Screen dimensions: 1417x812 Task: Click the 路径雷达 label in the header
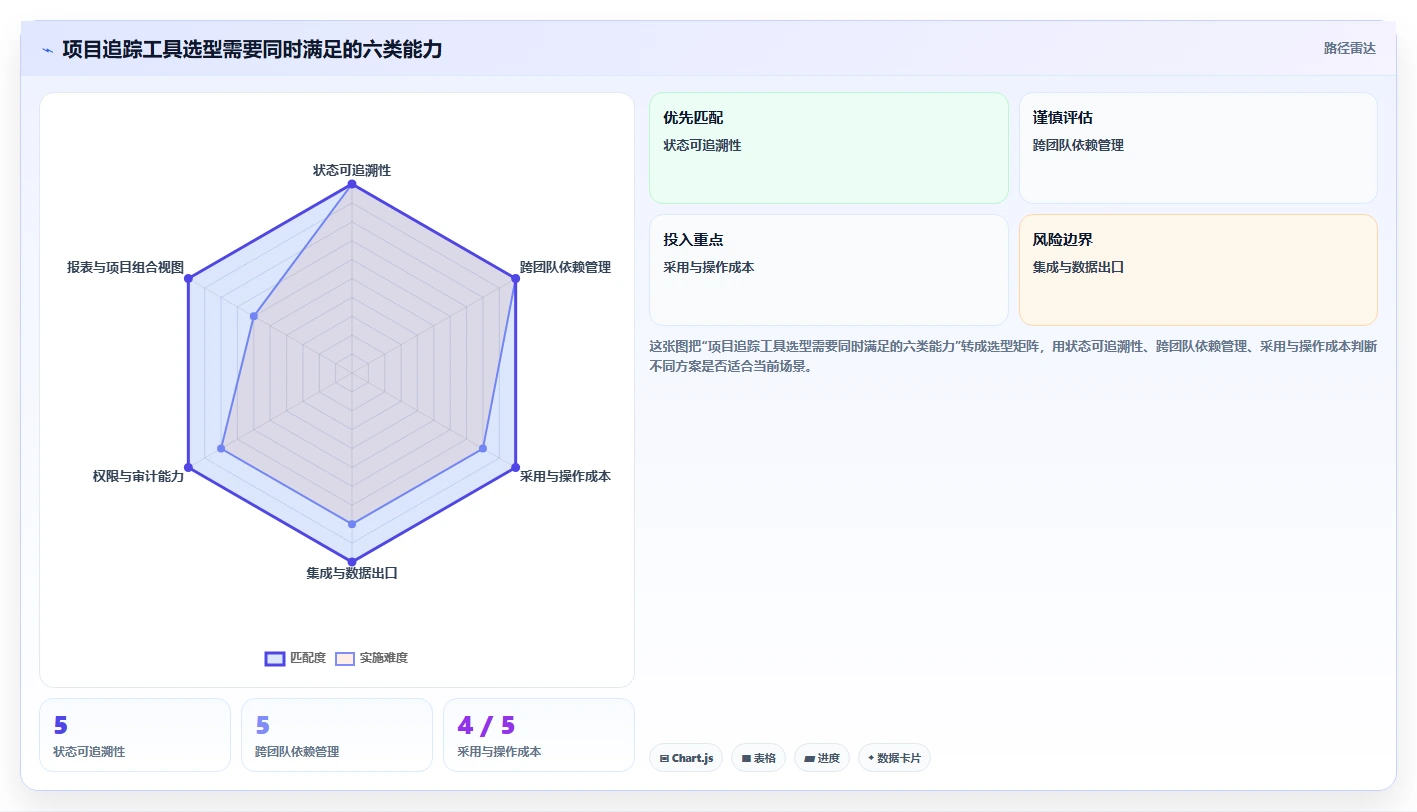[1349, 48]
